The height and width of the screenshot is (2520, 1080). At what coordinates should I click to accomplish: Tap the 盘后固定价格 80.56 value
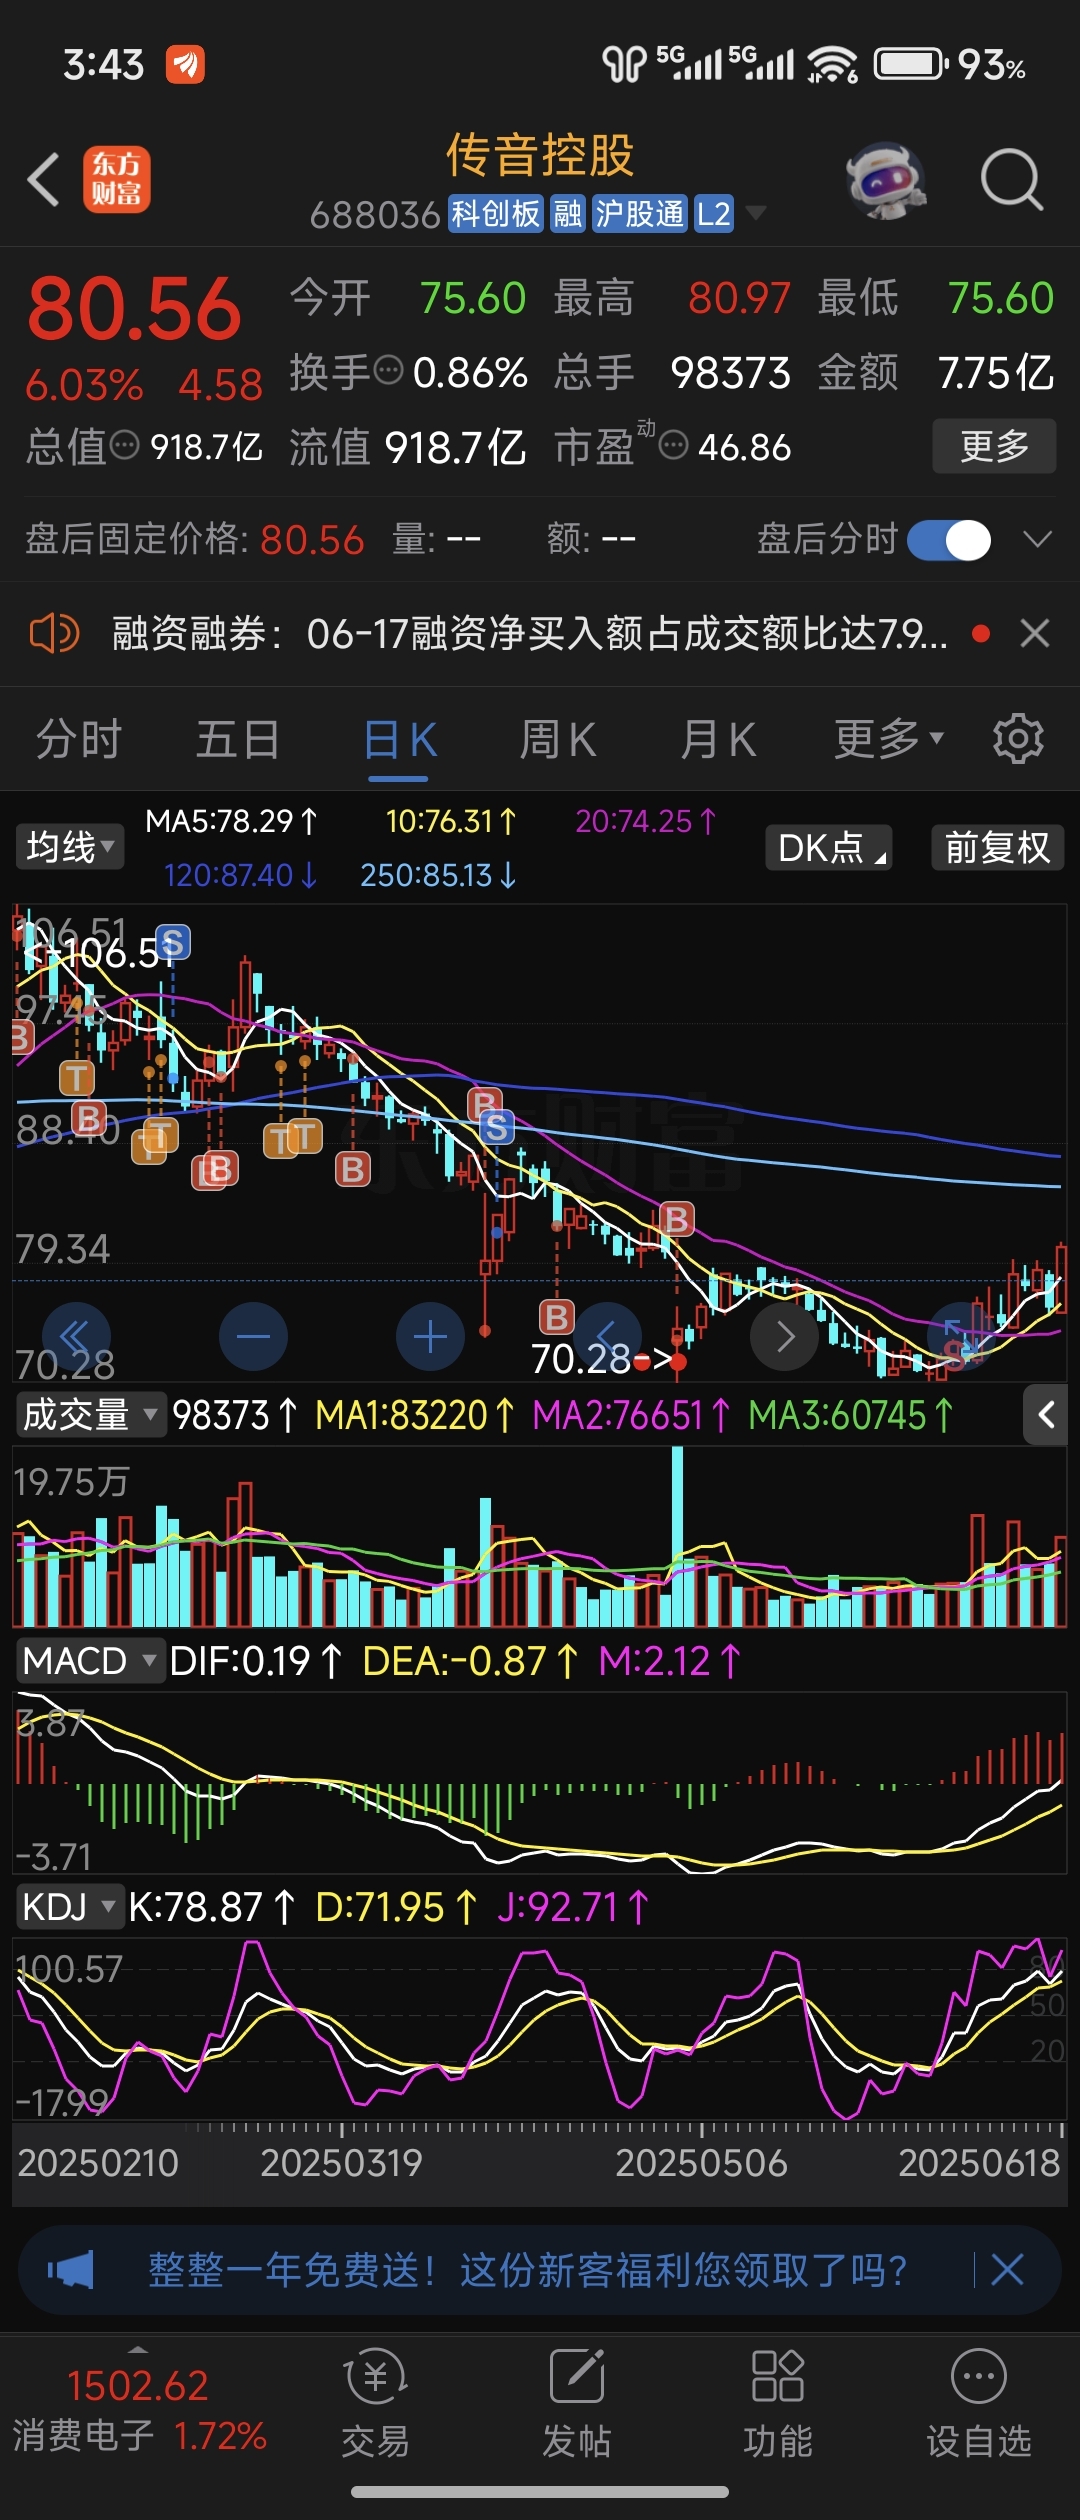point(312,540)
